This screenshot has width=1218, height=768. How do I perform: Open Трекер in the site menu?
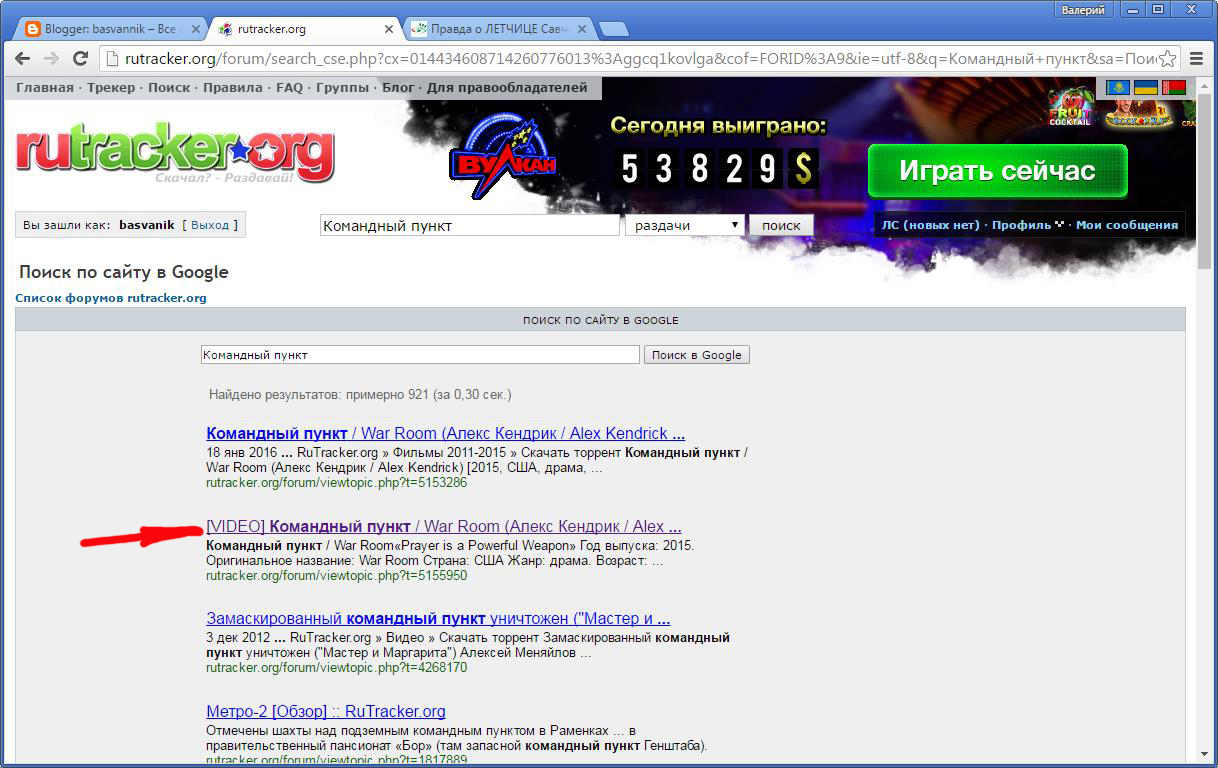coord(111,87)
